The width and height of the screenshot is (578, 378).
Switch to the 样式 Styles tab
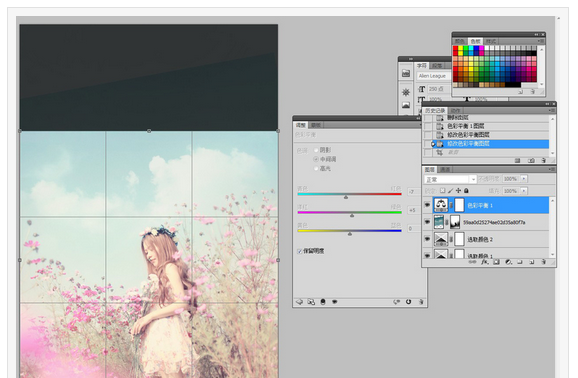[491, 41]
